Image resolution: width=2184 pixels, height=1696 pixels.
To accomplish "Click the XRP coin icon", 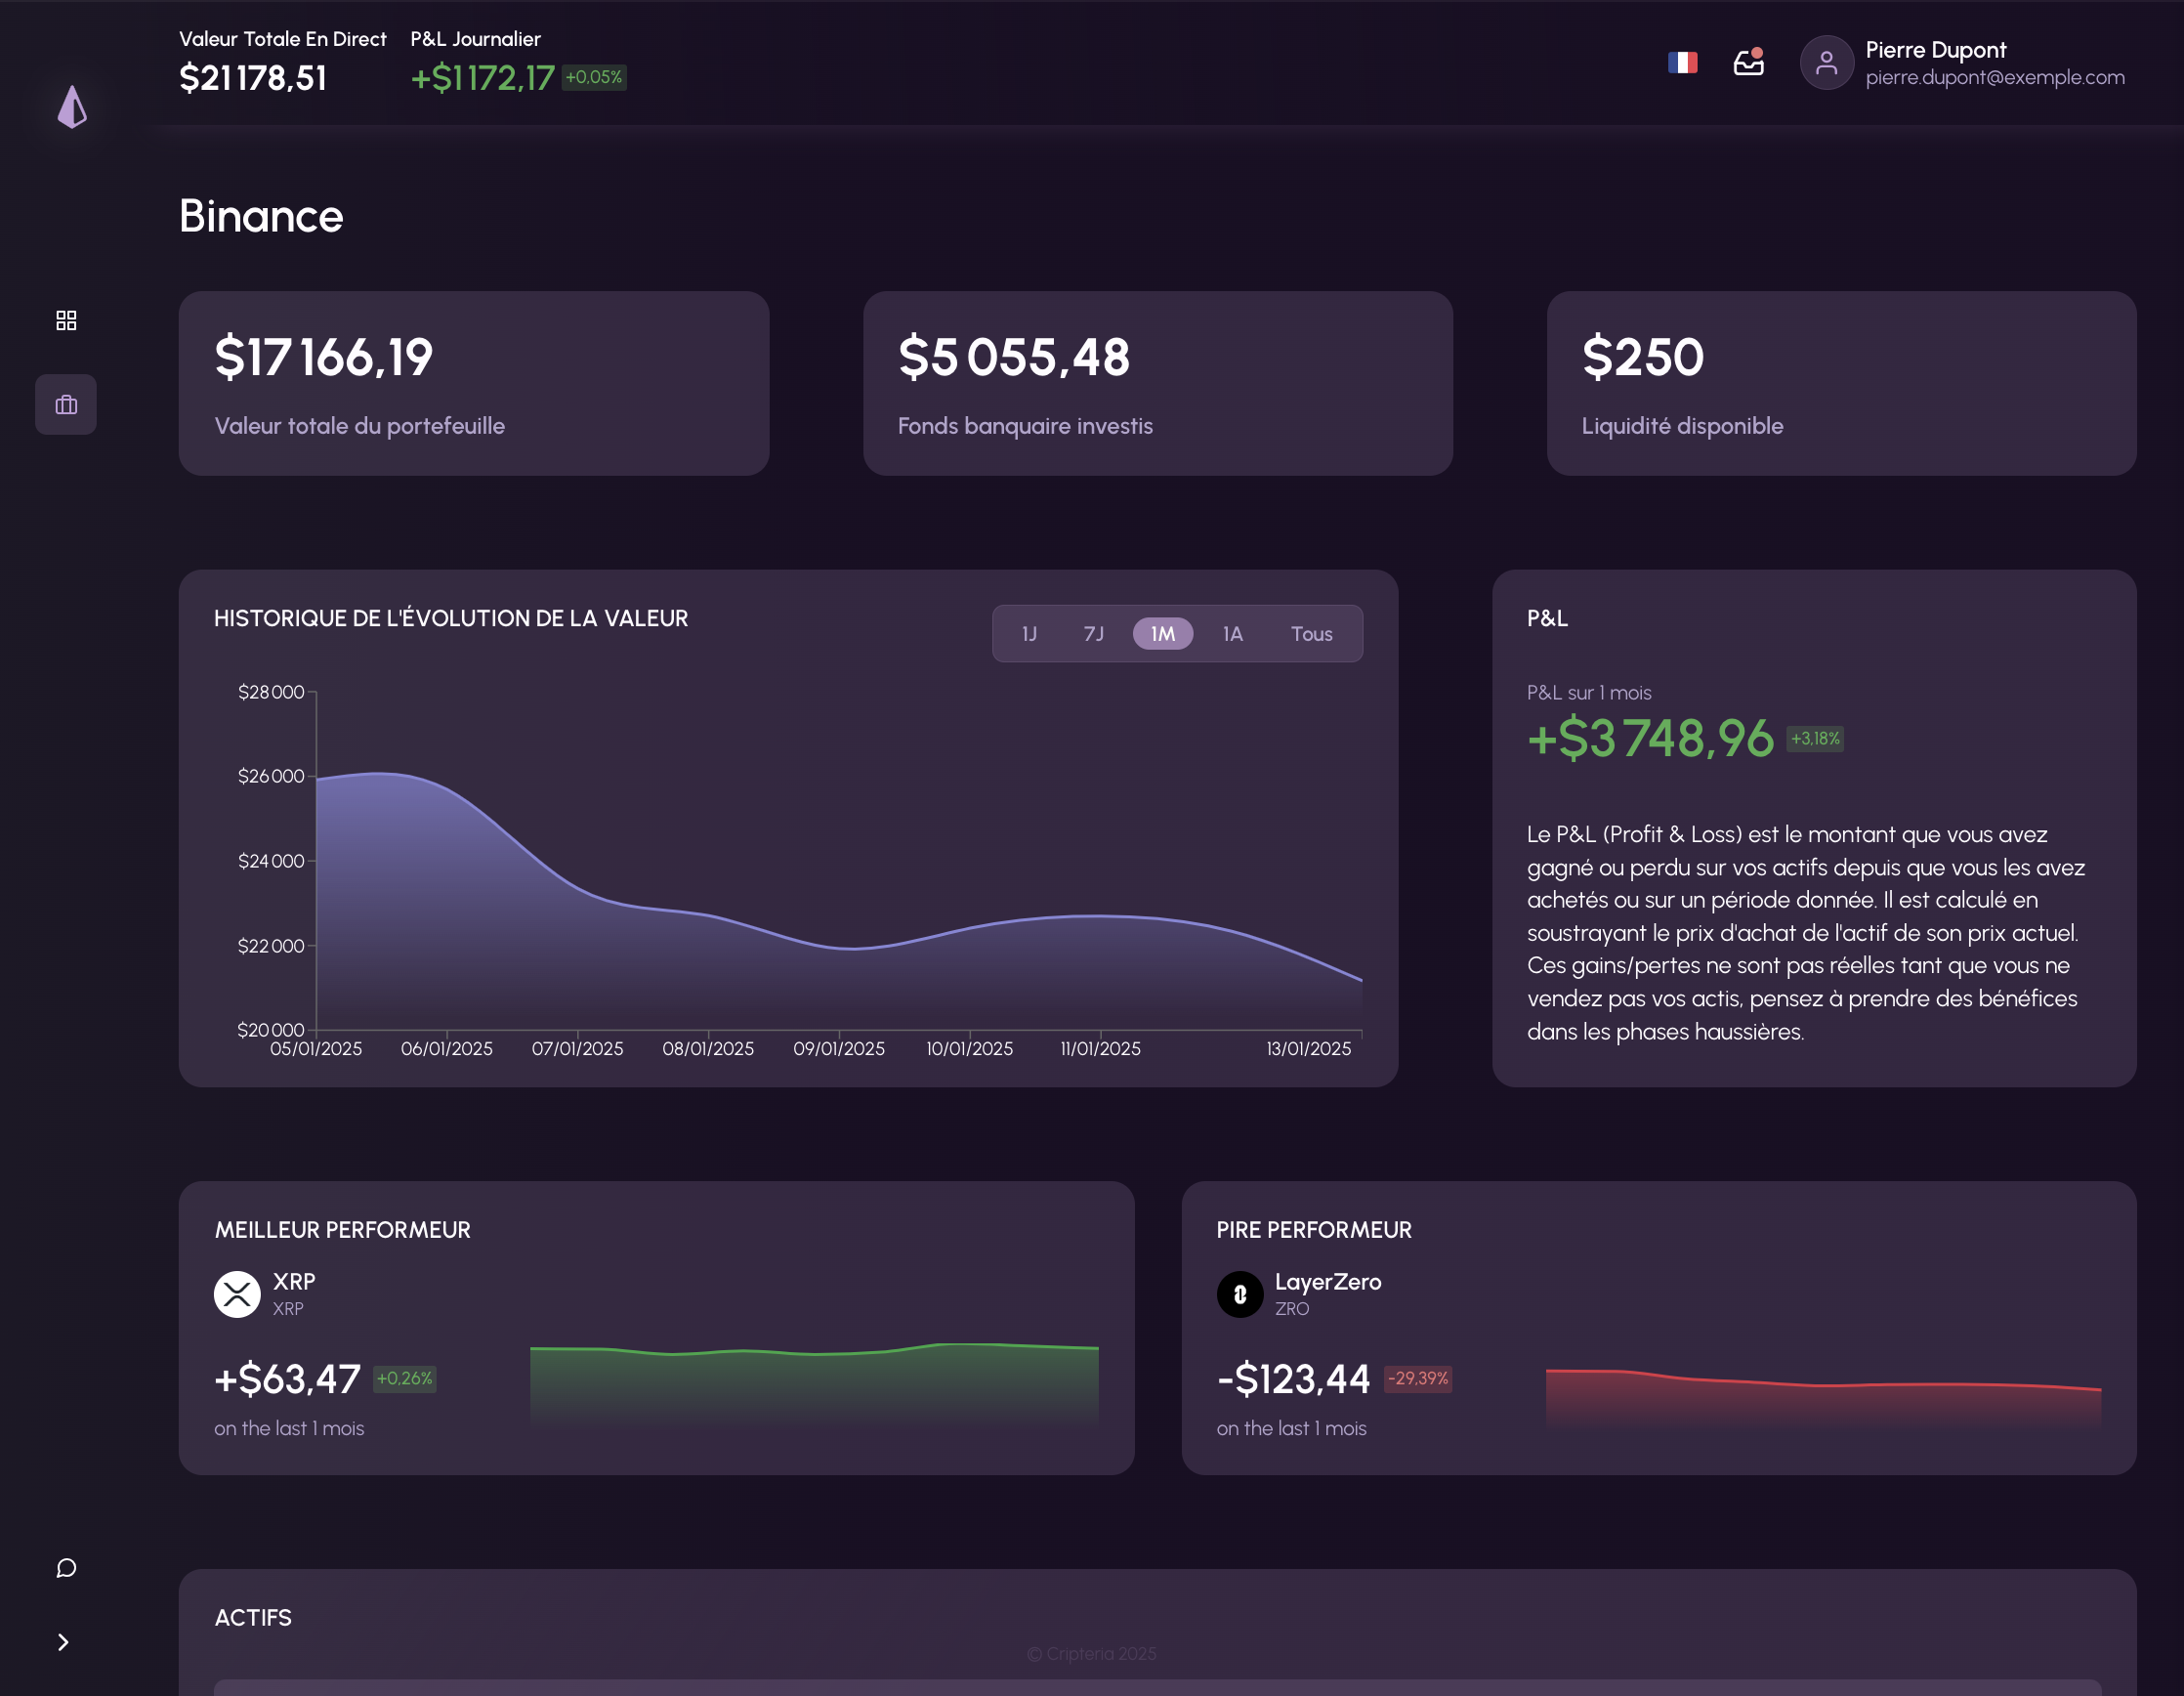I will tap(237, 1294).
